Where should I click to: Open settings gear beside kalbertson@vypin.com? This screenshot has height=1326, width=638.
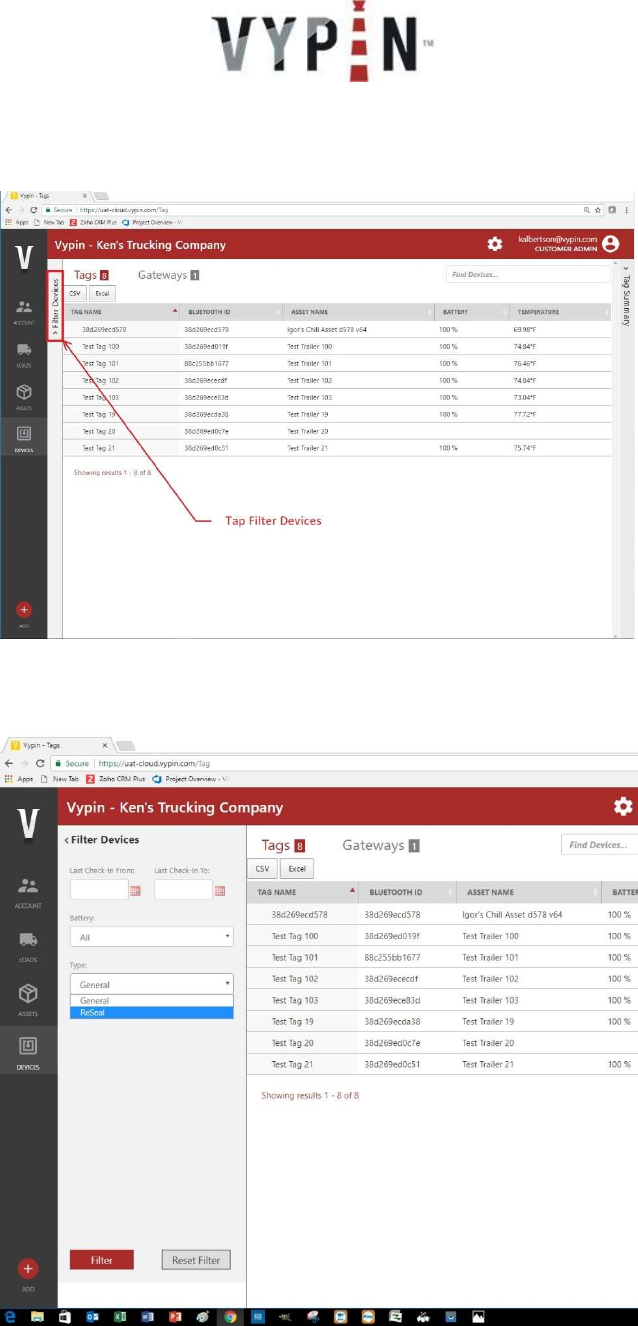[494, 244]
